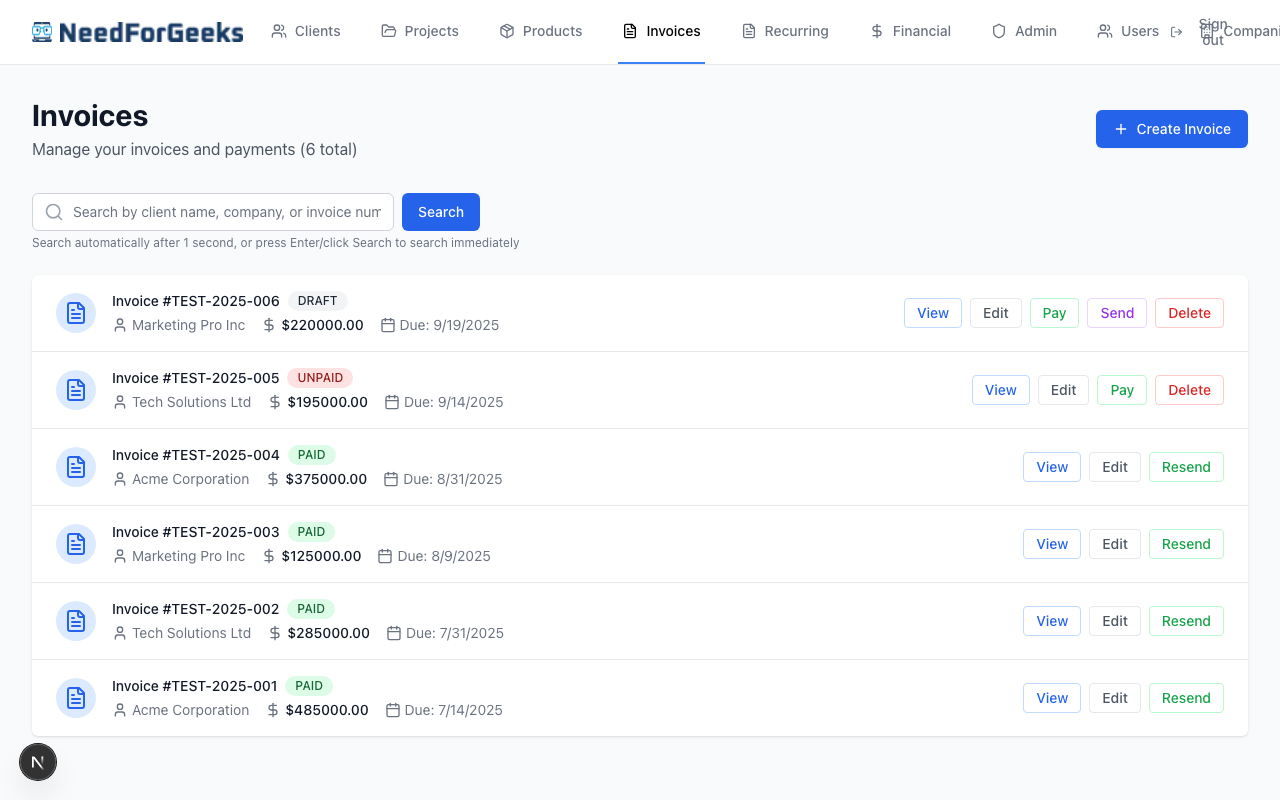This screenshot has height=800, width=1280.
Task: Switch to the Invoices tab
Action: 660,31
